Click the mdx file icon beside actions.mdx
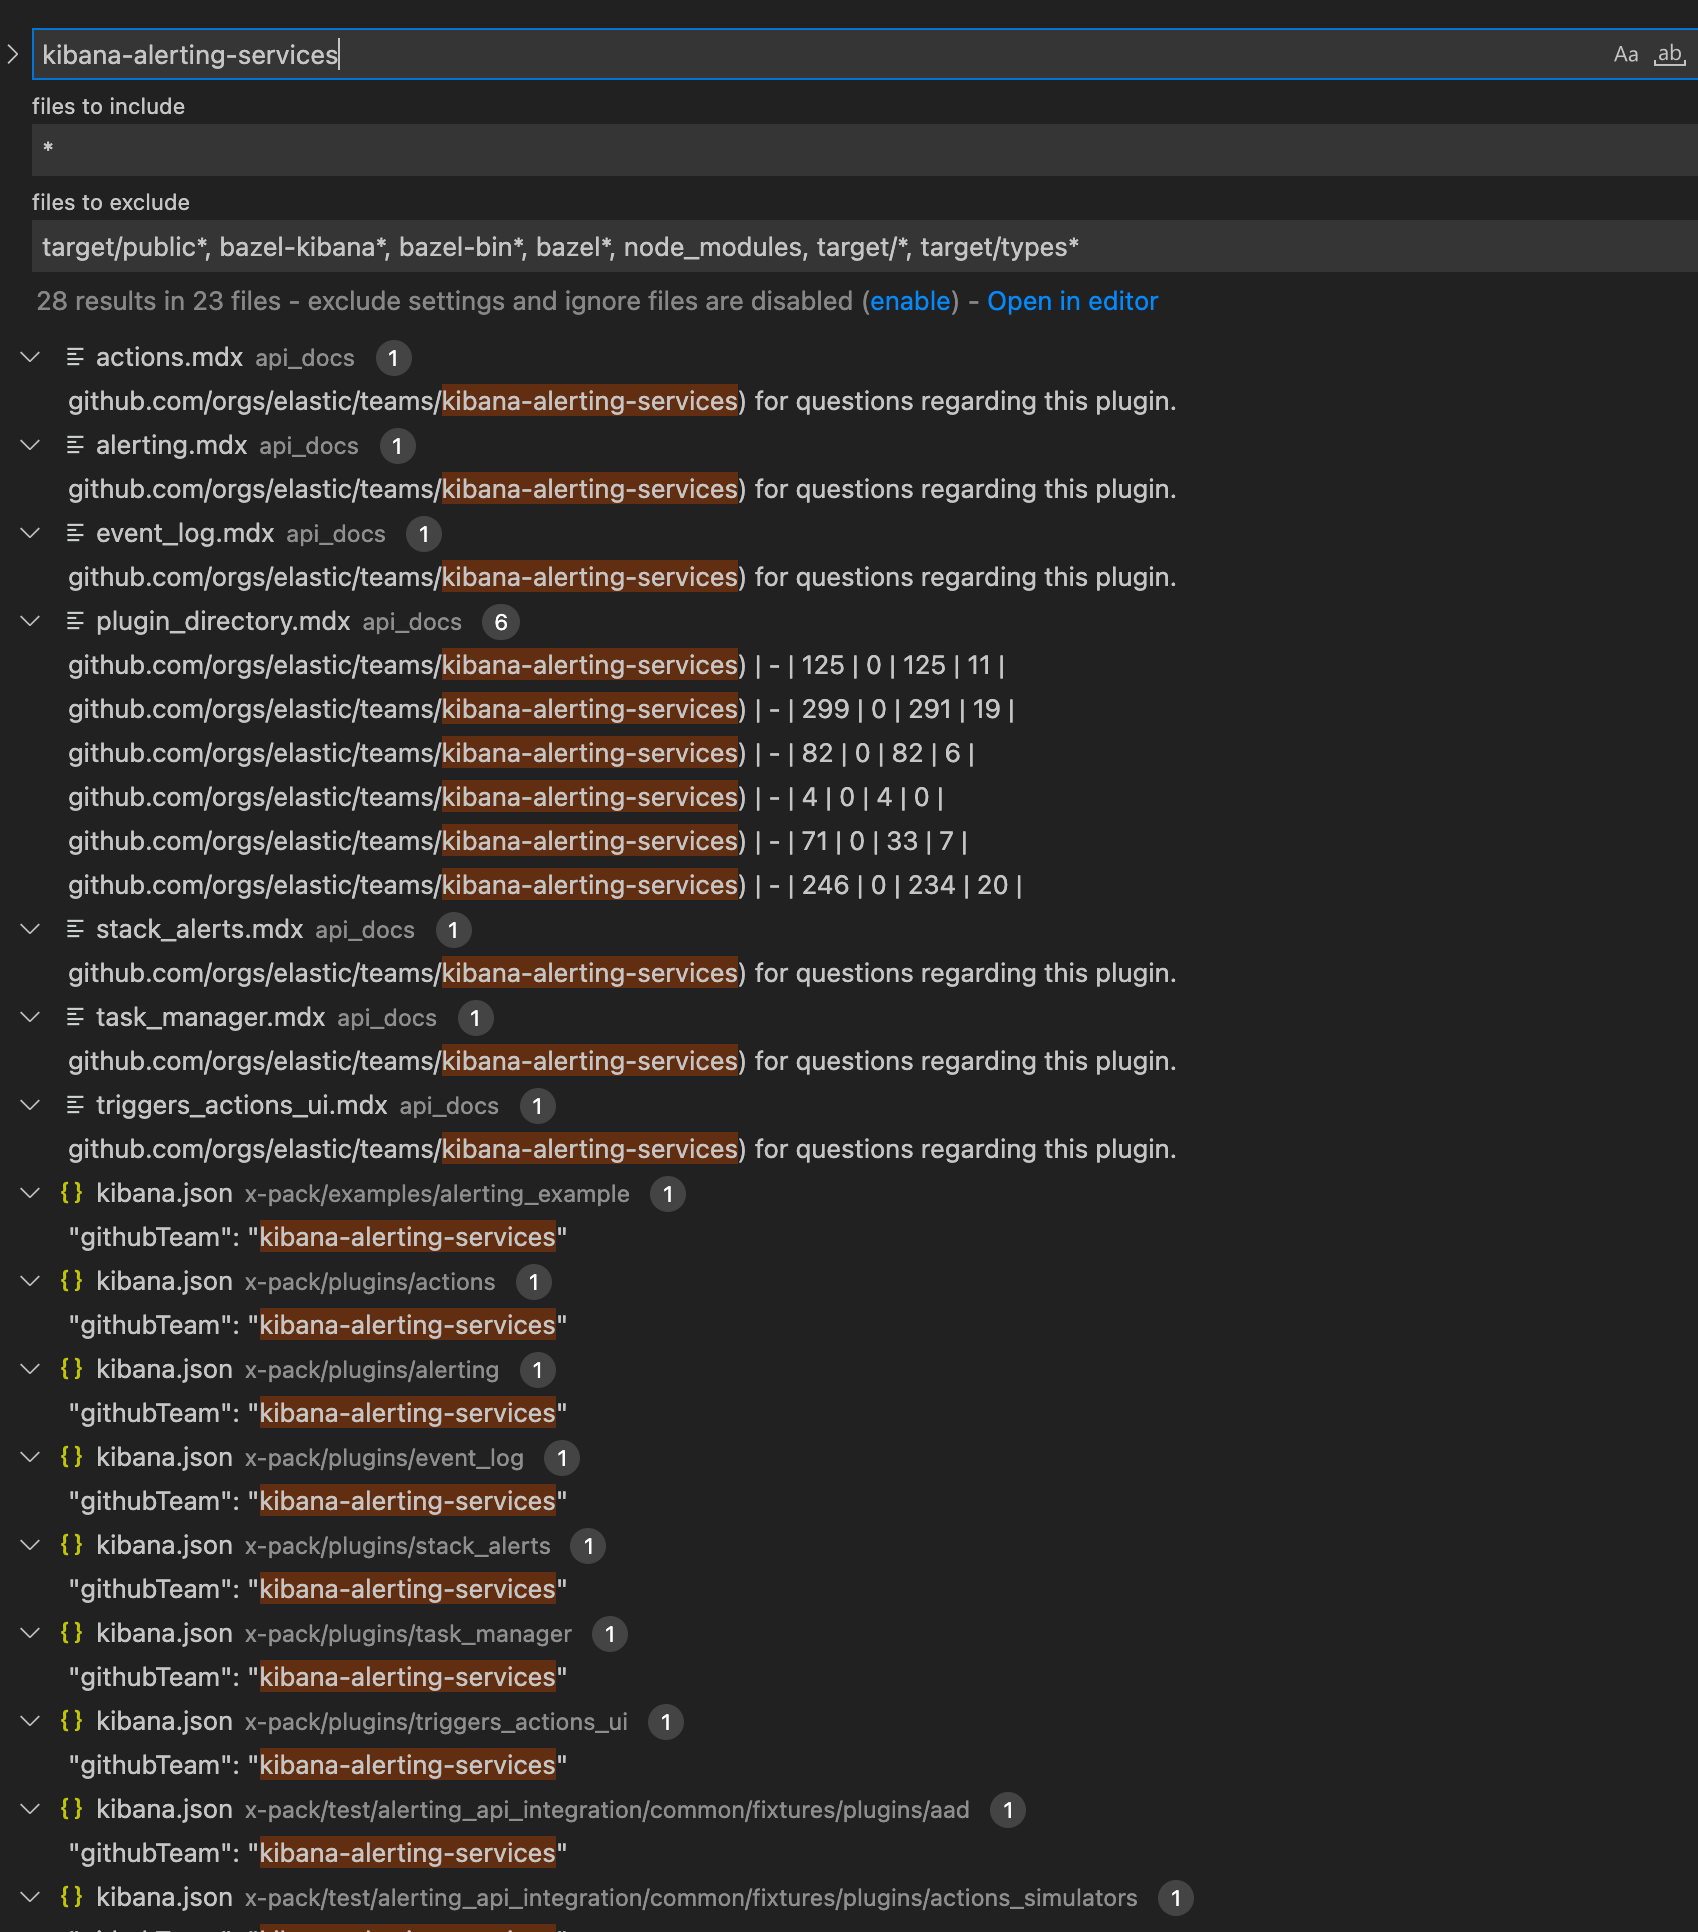Image resolution: width=1698 pixels, height=1932 pixels. tap(75, 357)
